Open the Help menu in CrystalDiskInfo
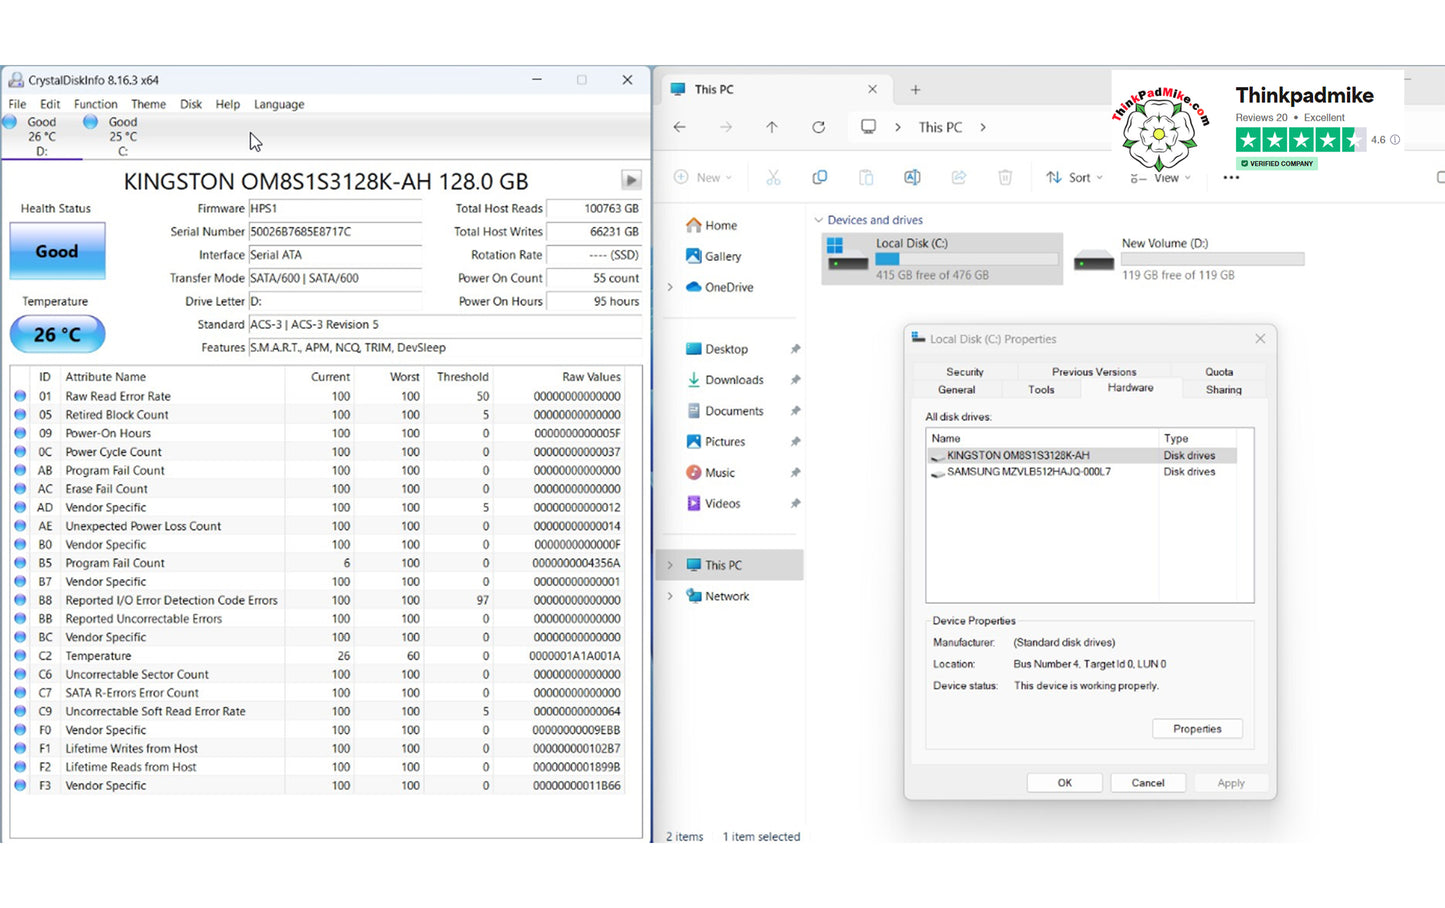The image size is (1445, 908). click(x=228, y=104)
